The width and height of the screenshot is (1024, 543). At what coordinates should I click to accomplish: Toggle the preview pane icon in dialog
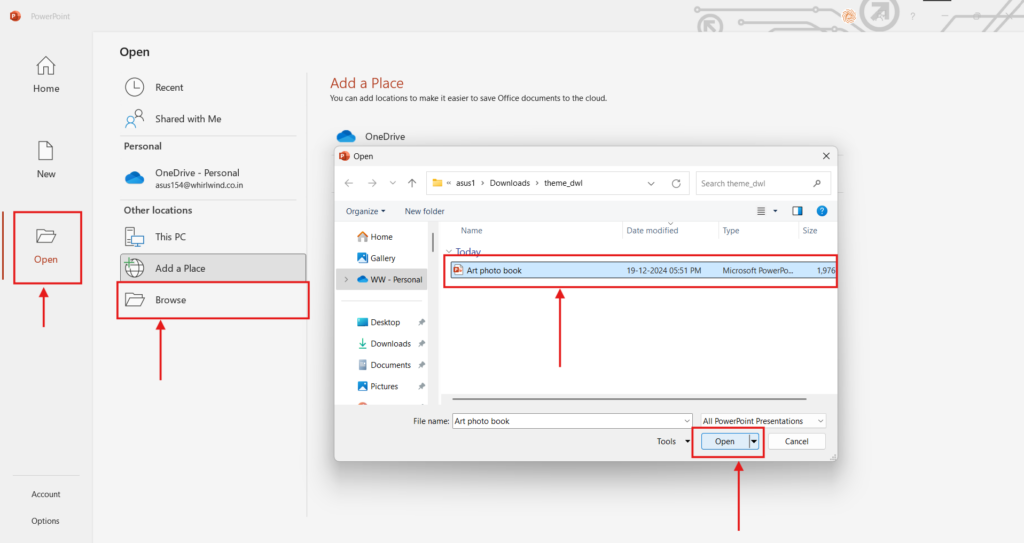click(797, 211)
